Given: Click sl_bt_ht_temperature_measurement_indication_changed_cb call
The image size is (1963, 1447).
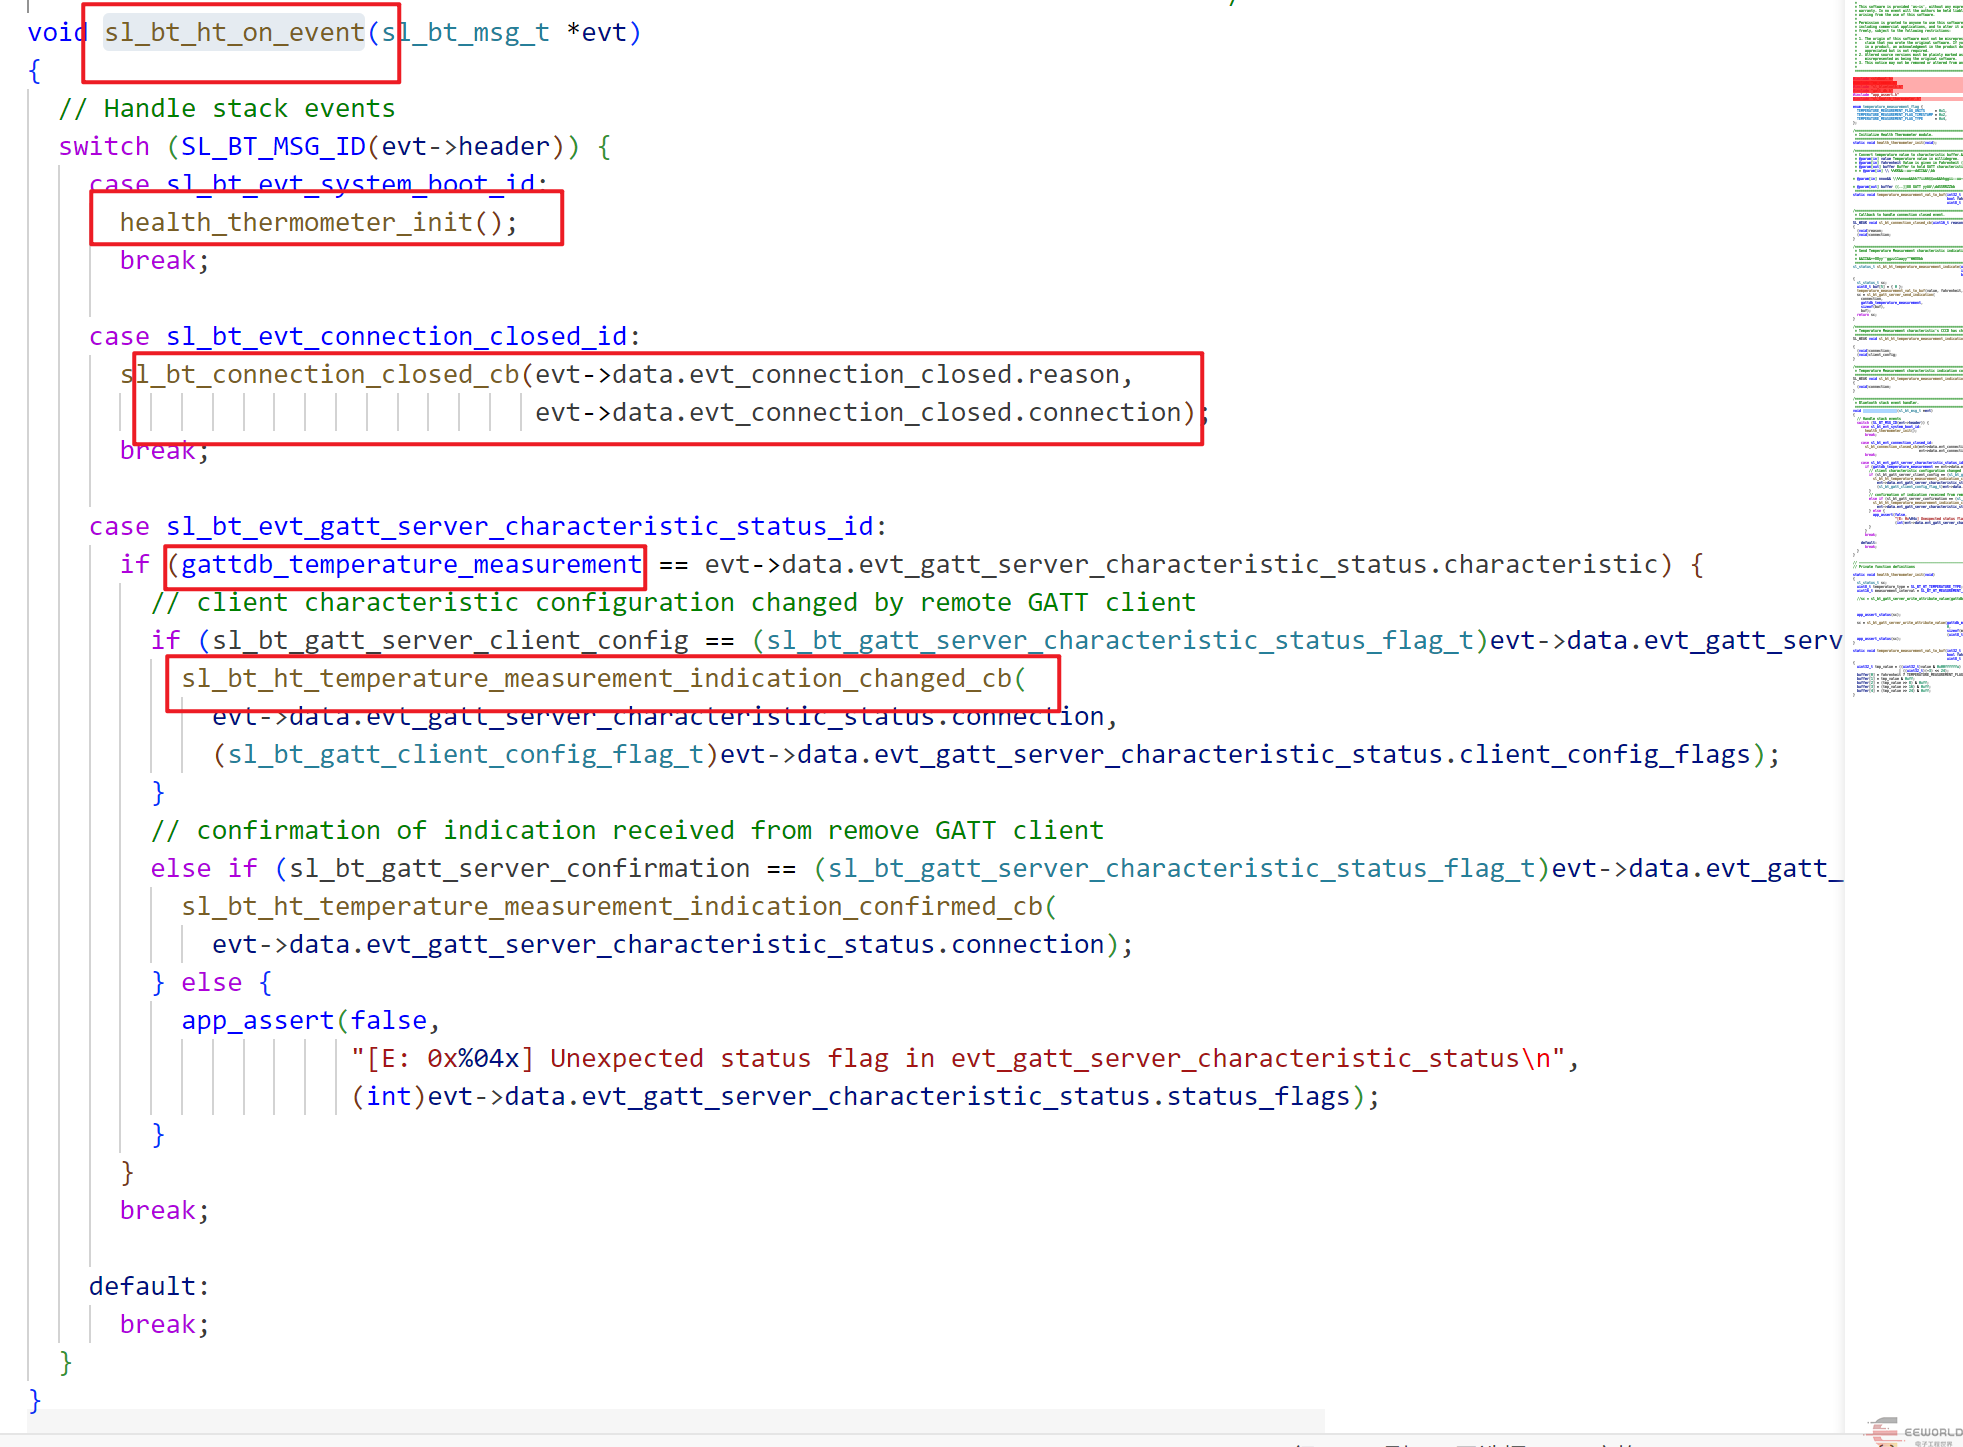Looking at the screenshot, I should (x=596, y=679).
